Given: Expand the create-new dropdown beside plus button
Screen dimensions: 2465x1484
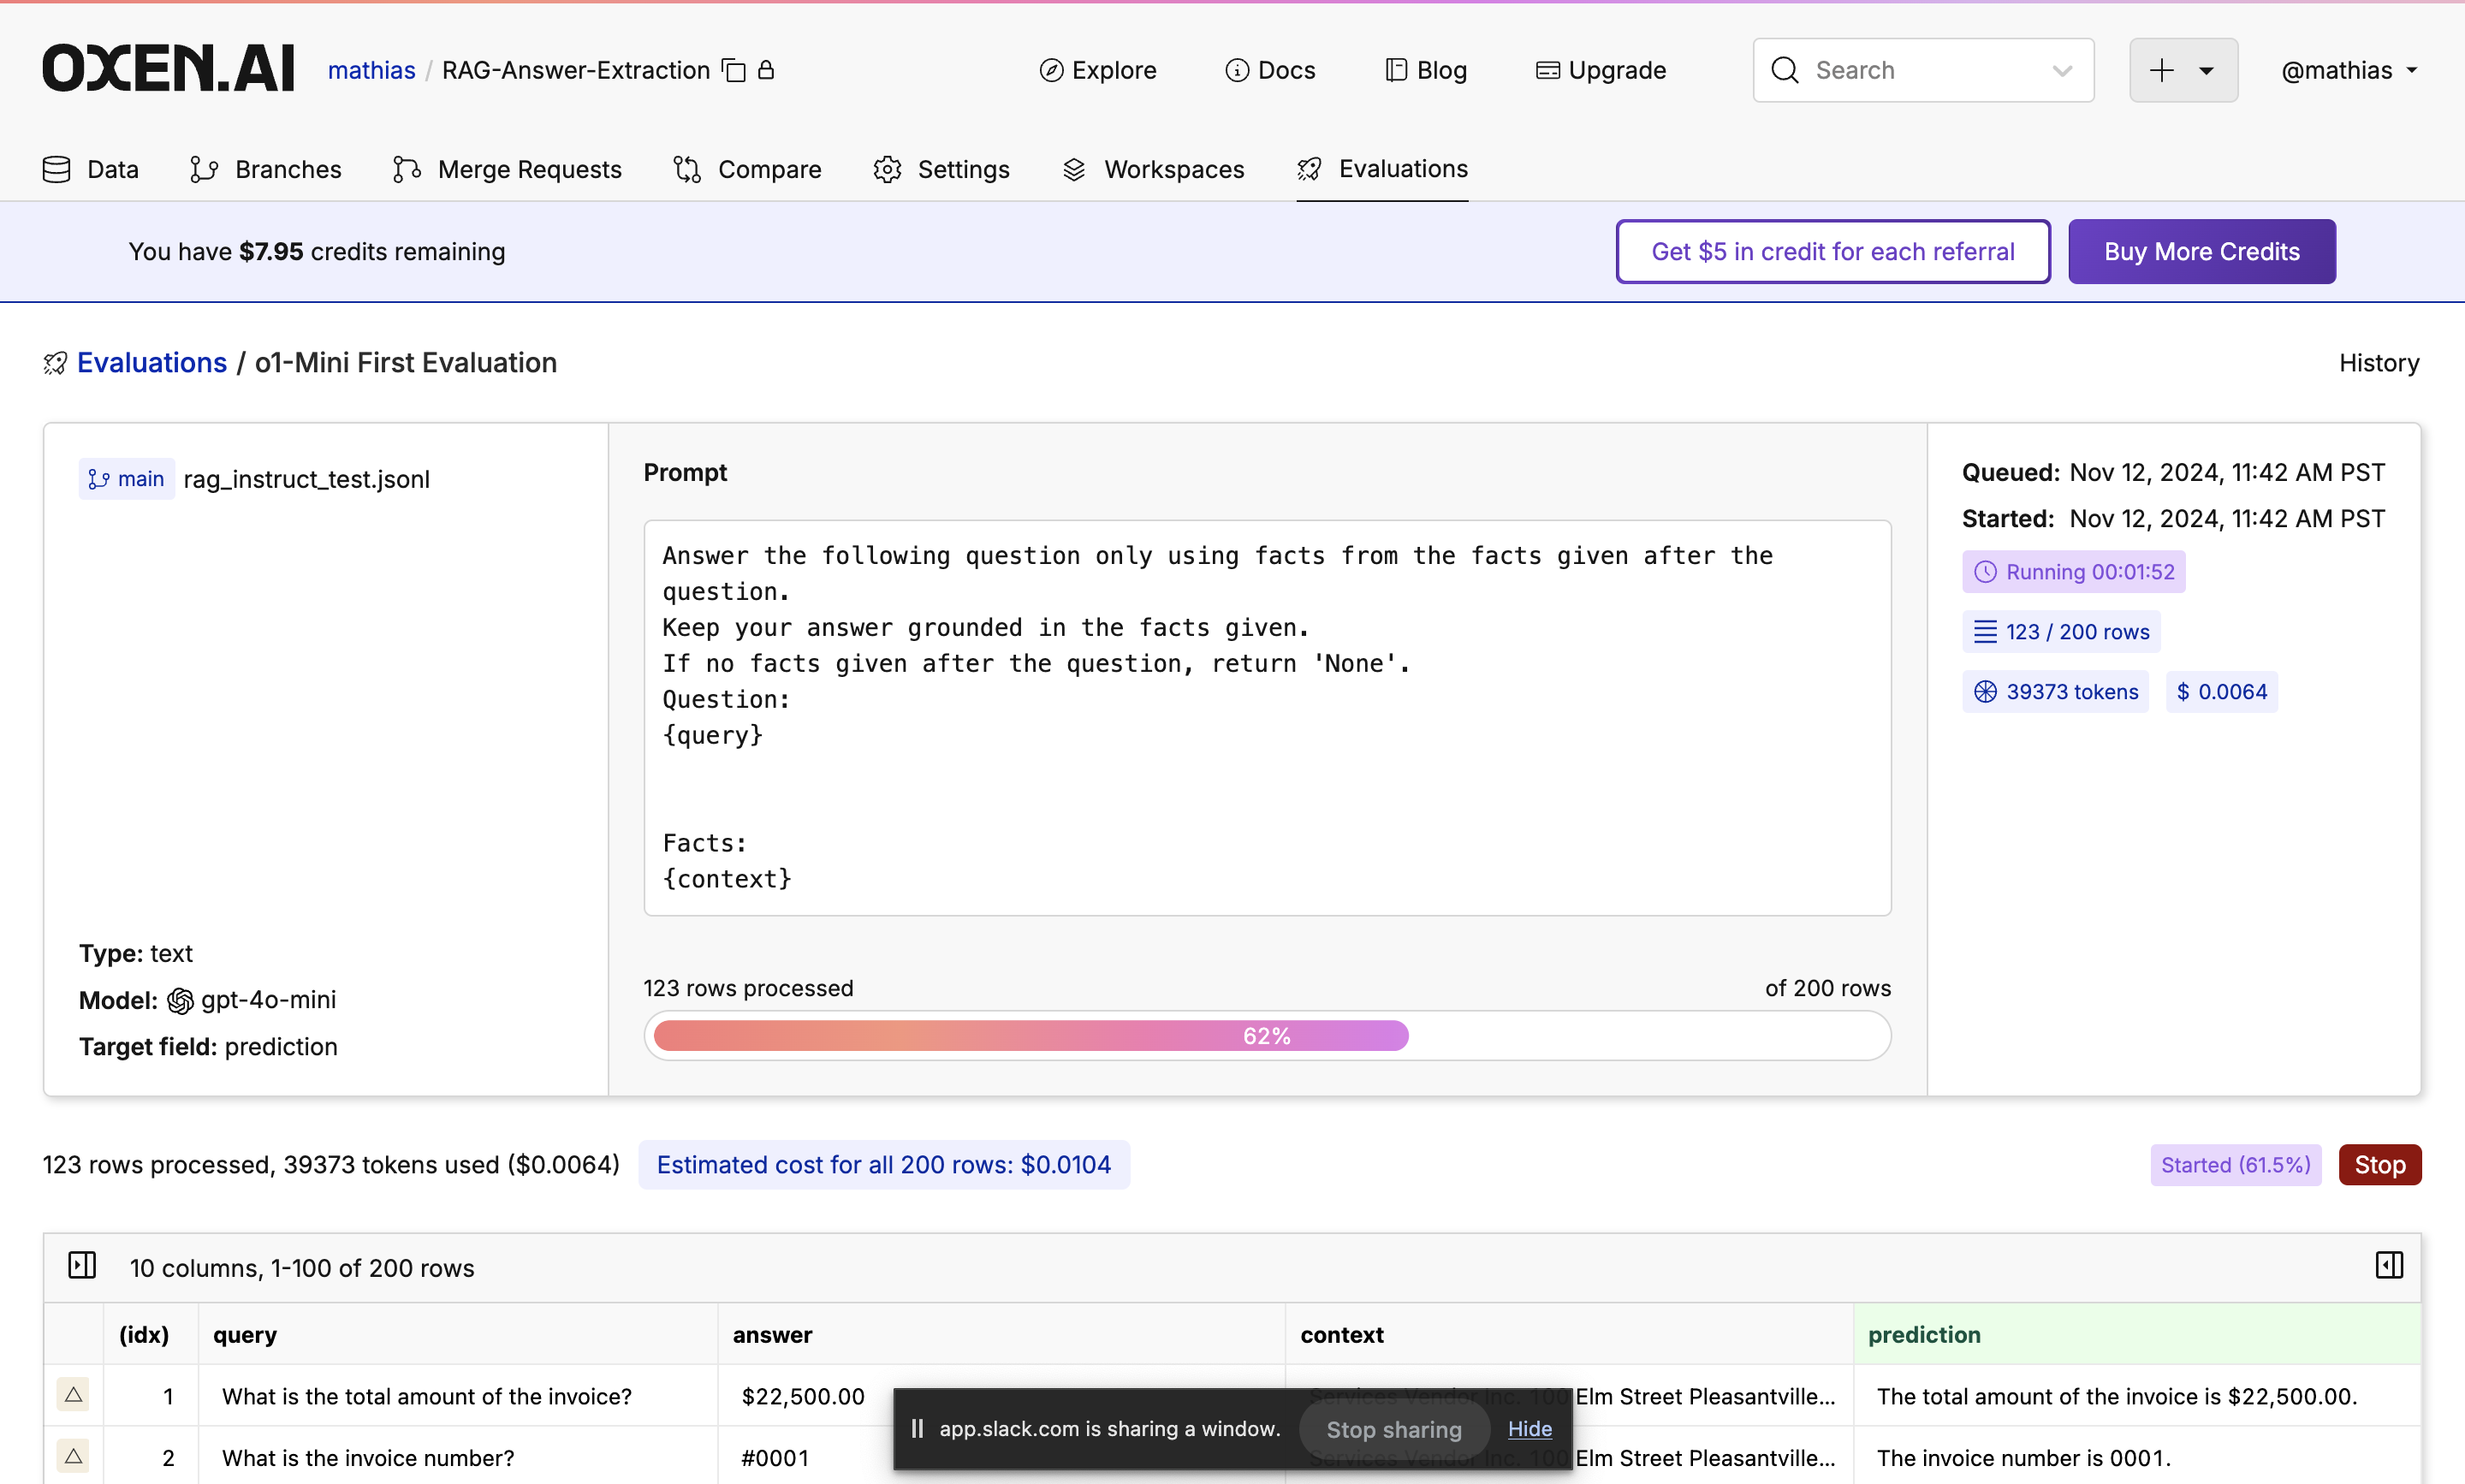Looking at the screenshot, I should click(2206, 70).
